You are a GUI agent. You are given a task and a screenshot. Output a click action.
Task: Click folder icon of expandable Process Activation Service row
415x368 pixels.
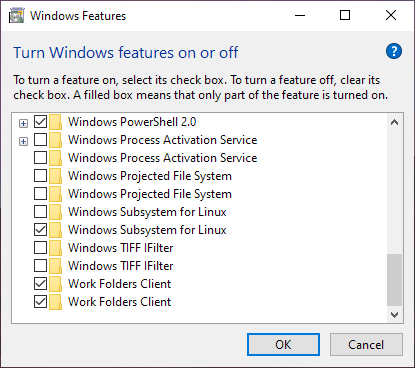pos(55,140)
